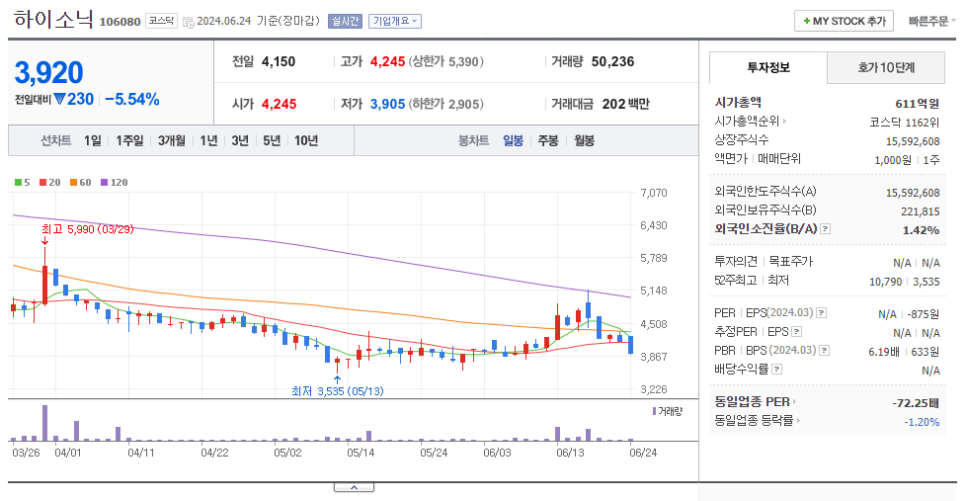Screen dimensions: 966x501
Task: Click help icon next to 추정PER EPS
Action: pyautogui.click(x=797, y=332)
